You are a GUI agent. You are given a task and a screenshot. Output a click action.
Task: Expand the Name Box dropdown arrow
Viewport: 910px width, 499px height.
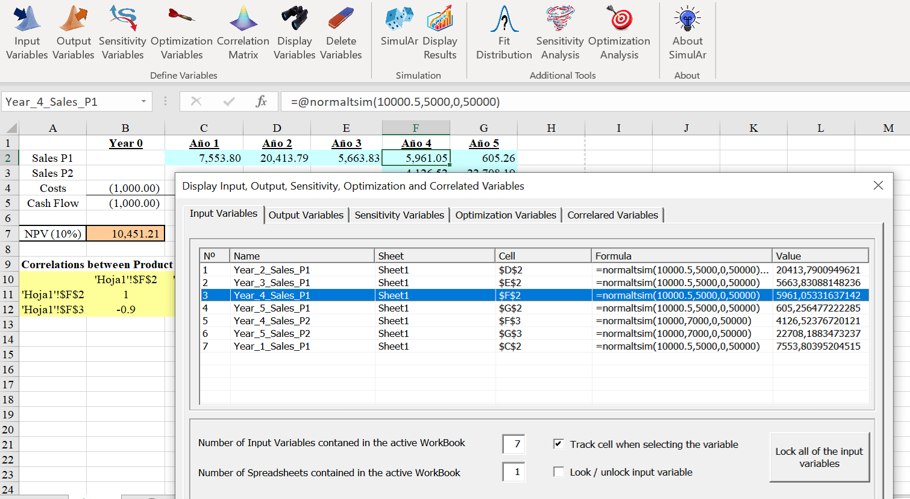(143, 102)
